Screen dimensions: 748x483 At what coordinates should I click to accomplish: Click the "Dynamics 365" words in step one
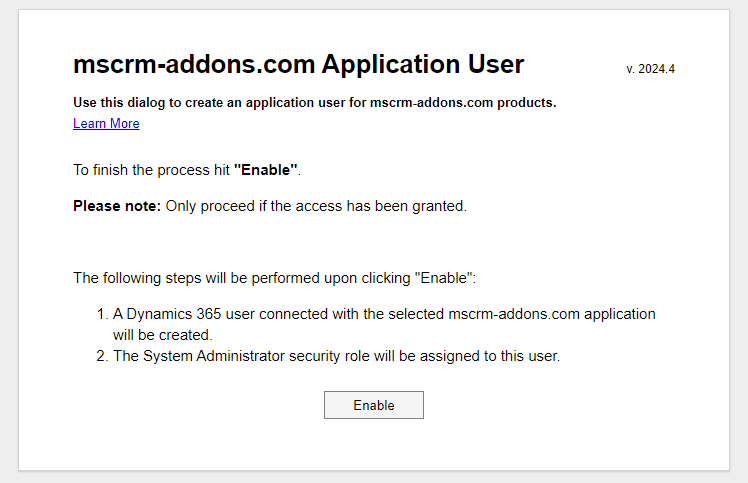pos(174,314)
